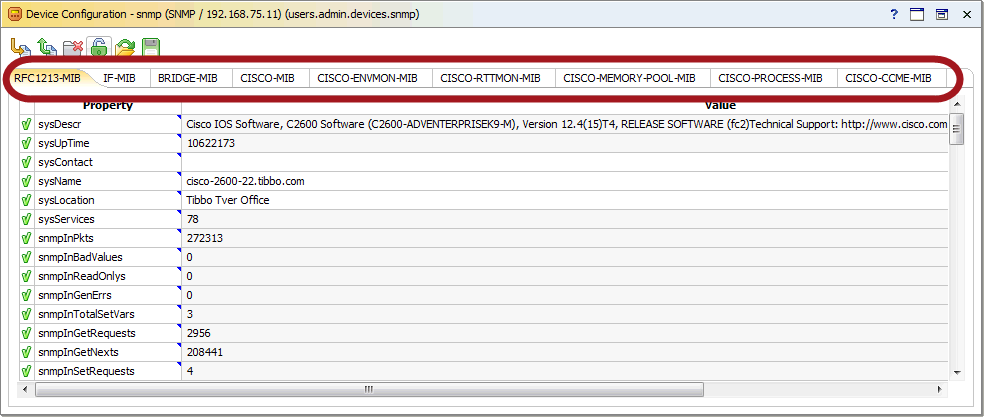
Task: Select the sysLocation property cell
Action: [107, 200]
